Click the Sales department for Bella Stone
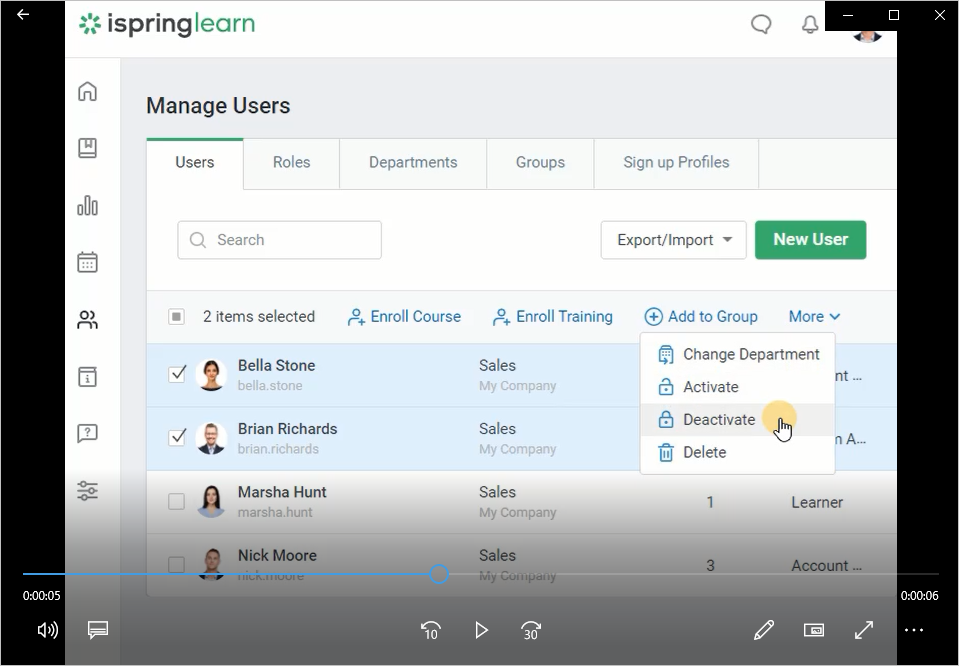The width and height of the screenshot is (959, 666). [x=497, y=366]
